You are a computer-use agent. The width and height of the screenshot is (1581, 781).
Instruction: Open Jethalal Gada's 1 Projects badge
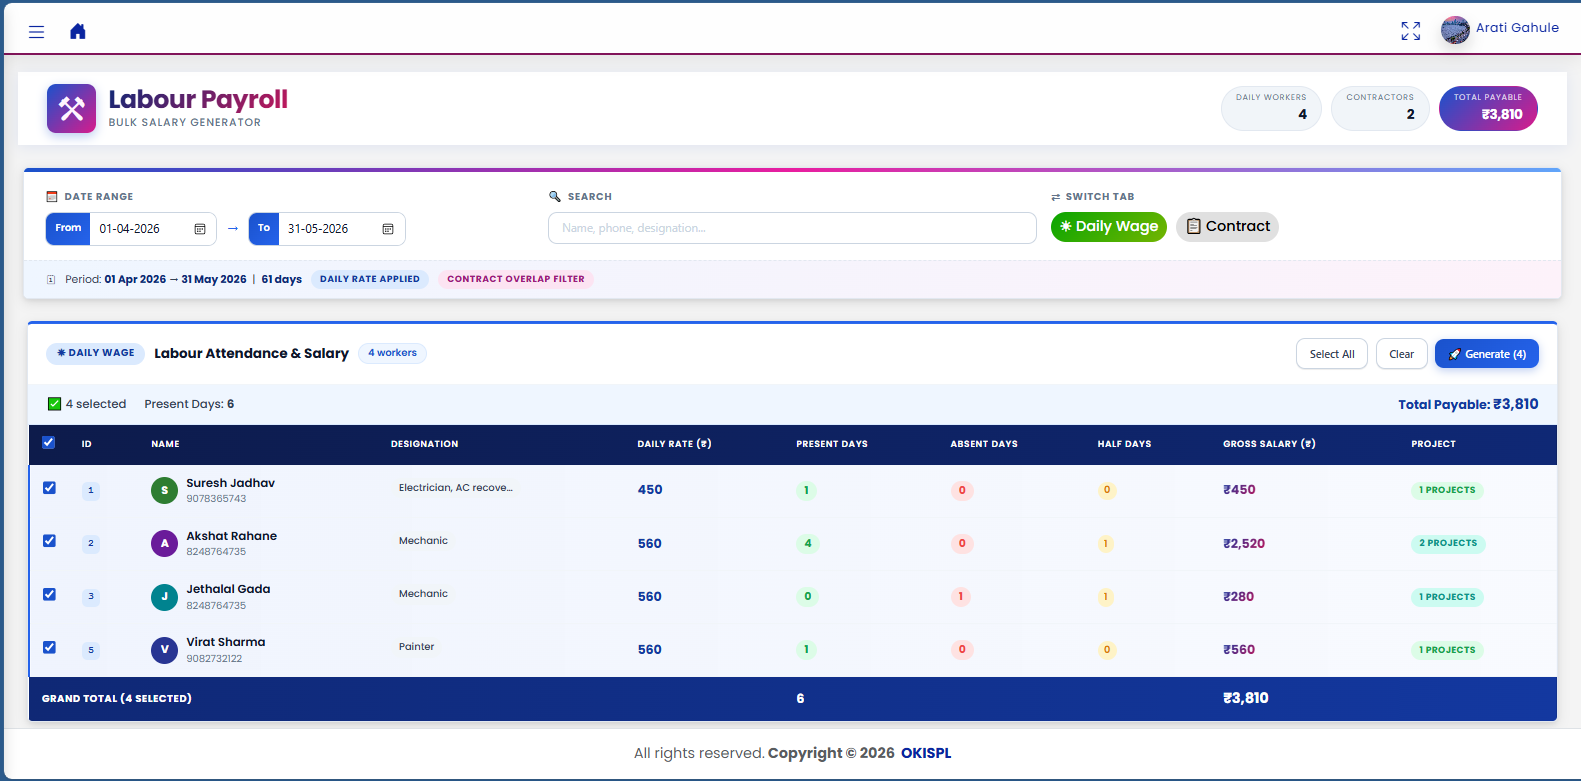click(x=1447, y=597)
